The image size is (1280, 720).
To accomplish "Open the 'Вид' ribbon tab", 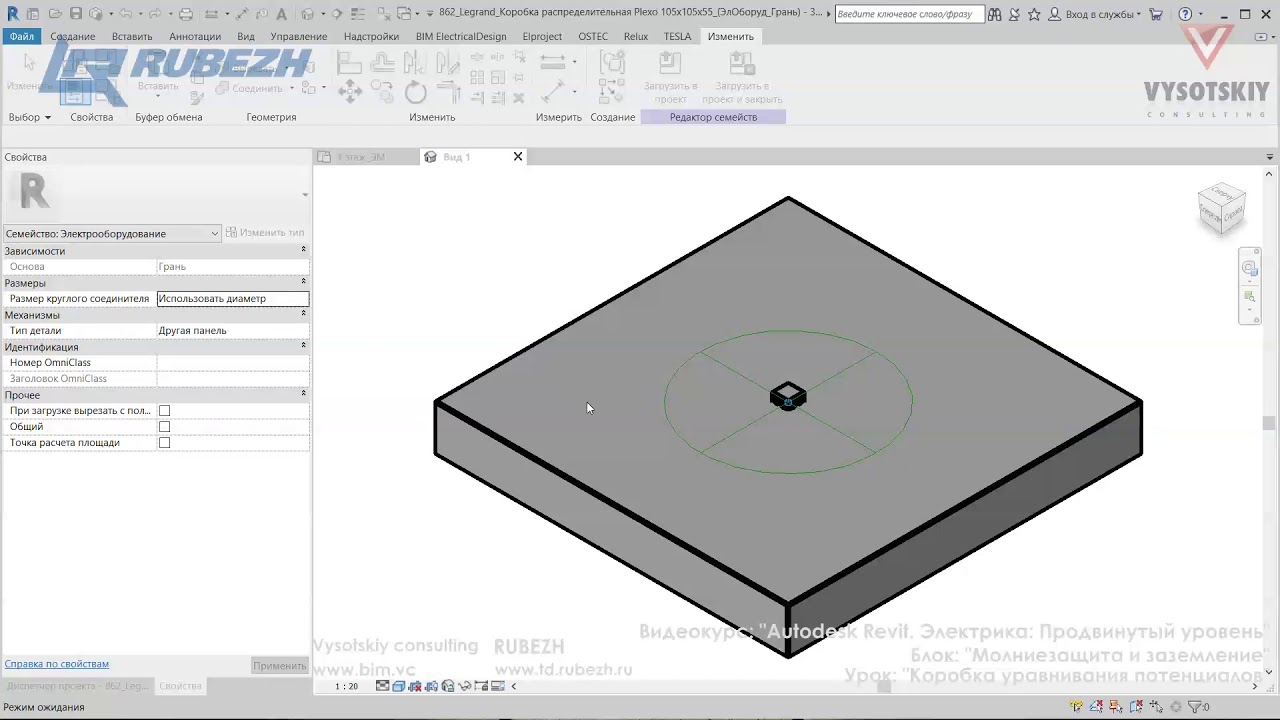I will (246, 36).
